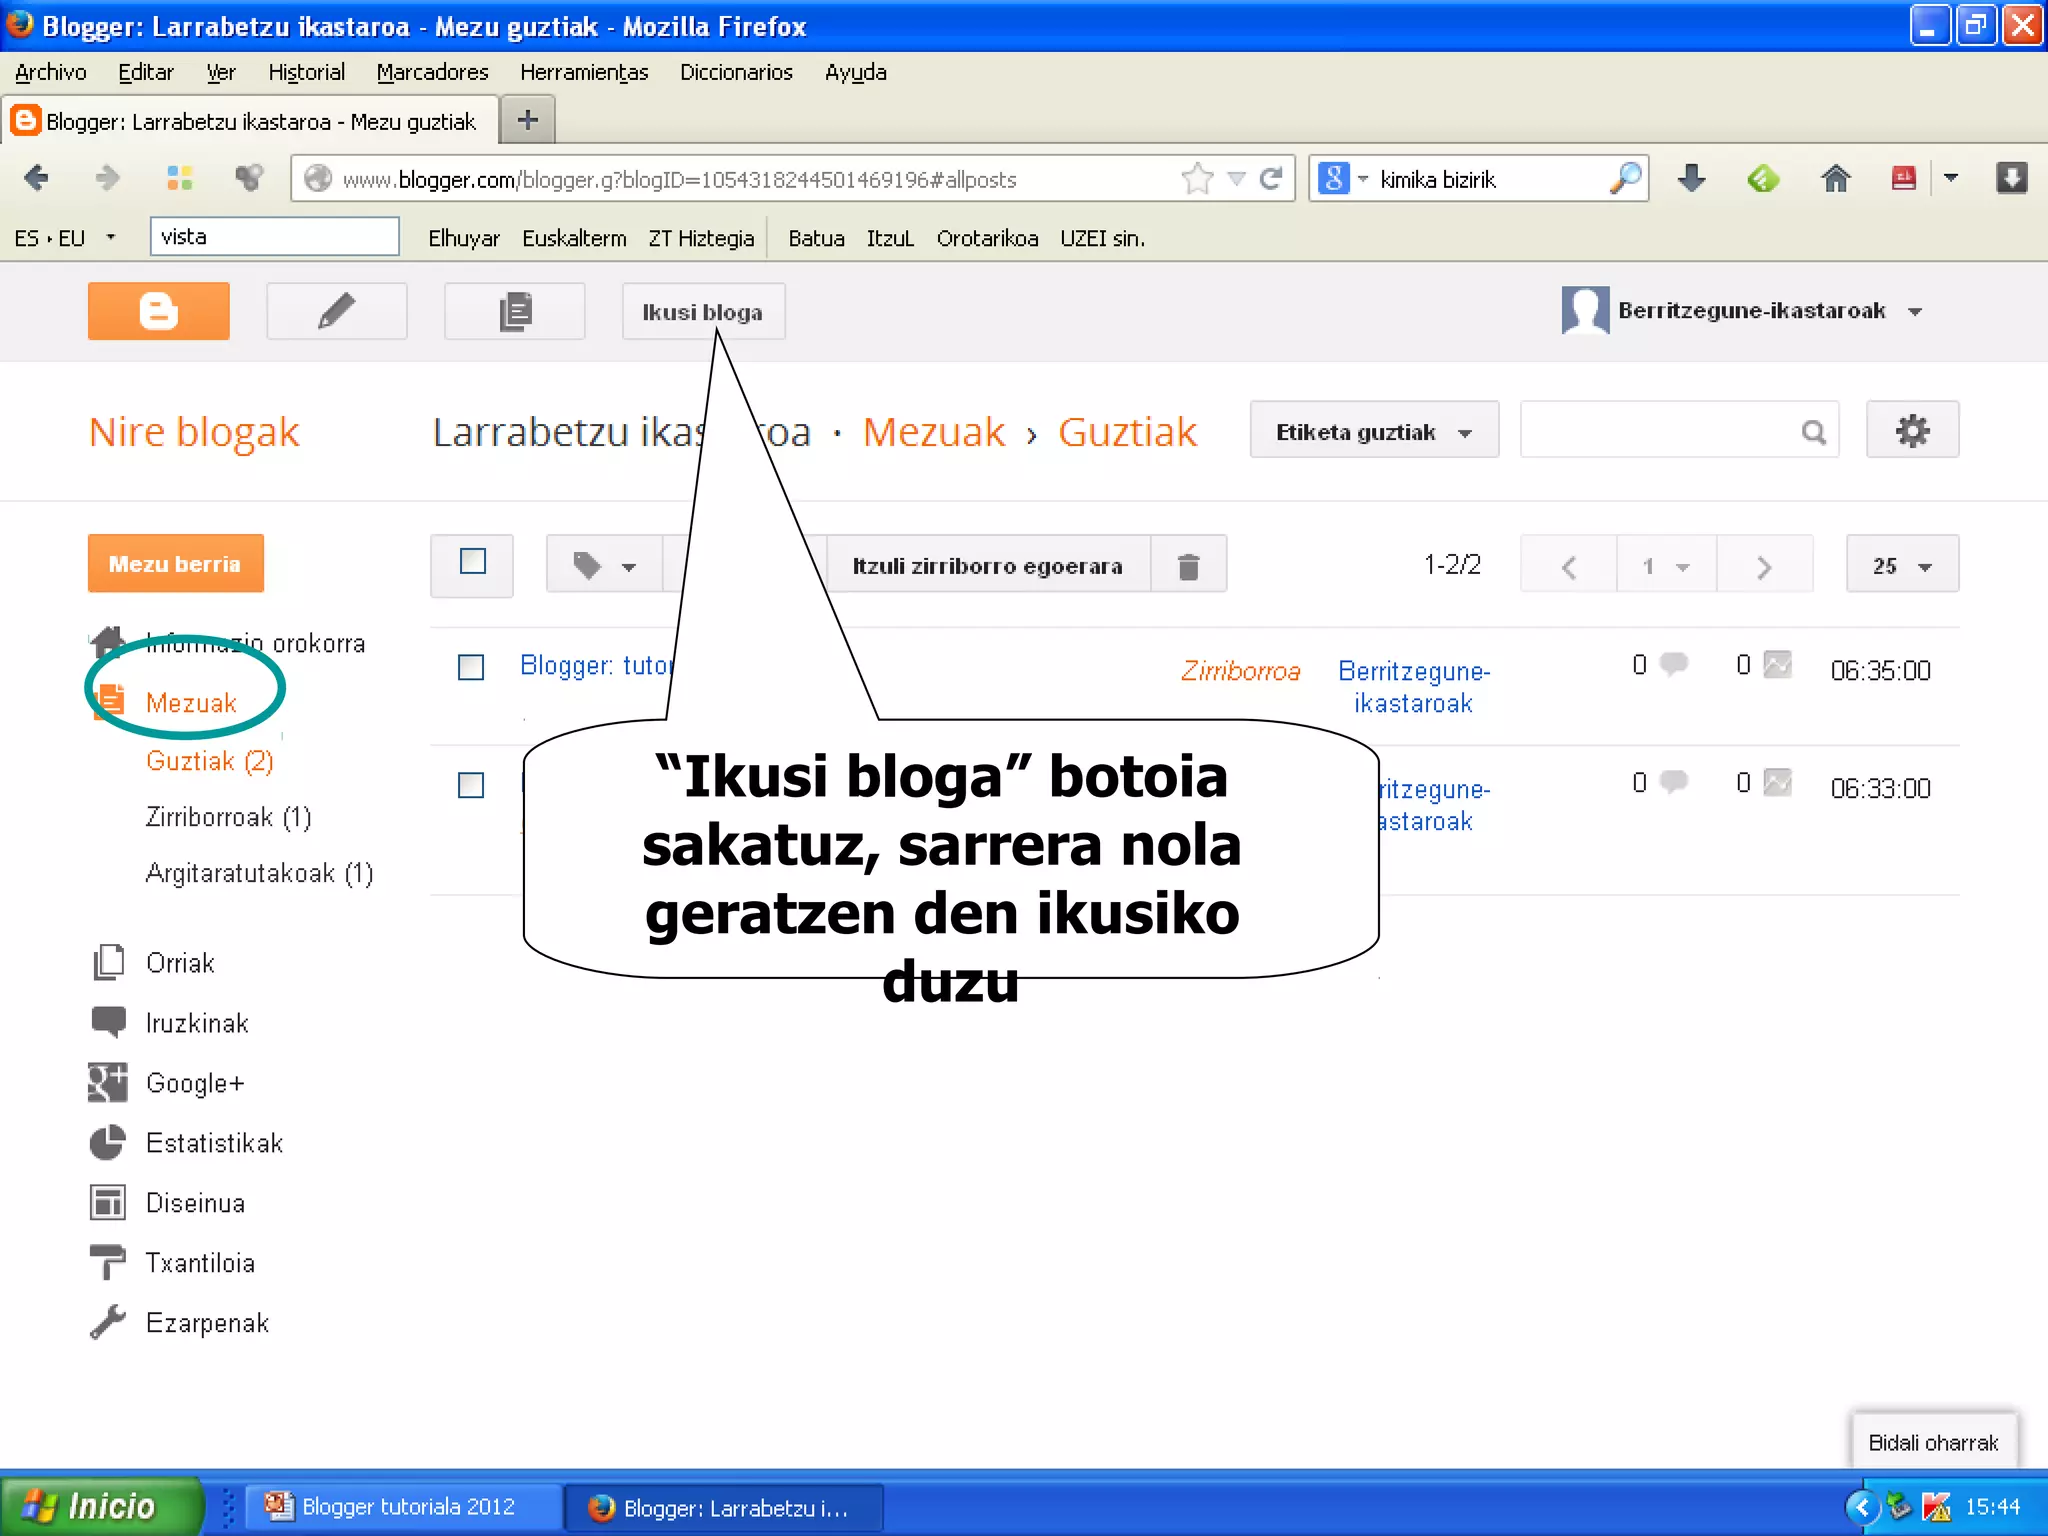The width and height of the screenshot is (2048, 1536).
Task: Click the trash delete posts icon
Action: click(x=1188, y=566)
